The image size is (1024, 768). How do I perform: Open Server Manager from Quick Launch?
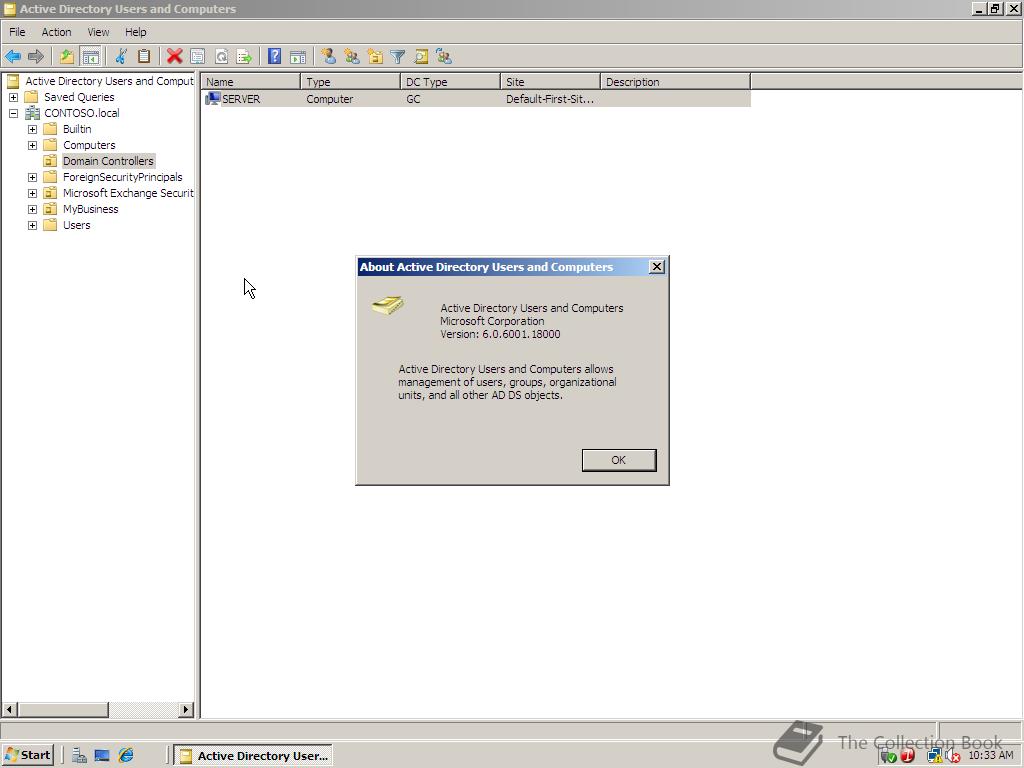coord(79,756)
